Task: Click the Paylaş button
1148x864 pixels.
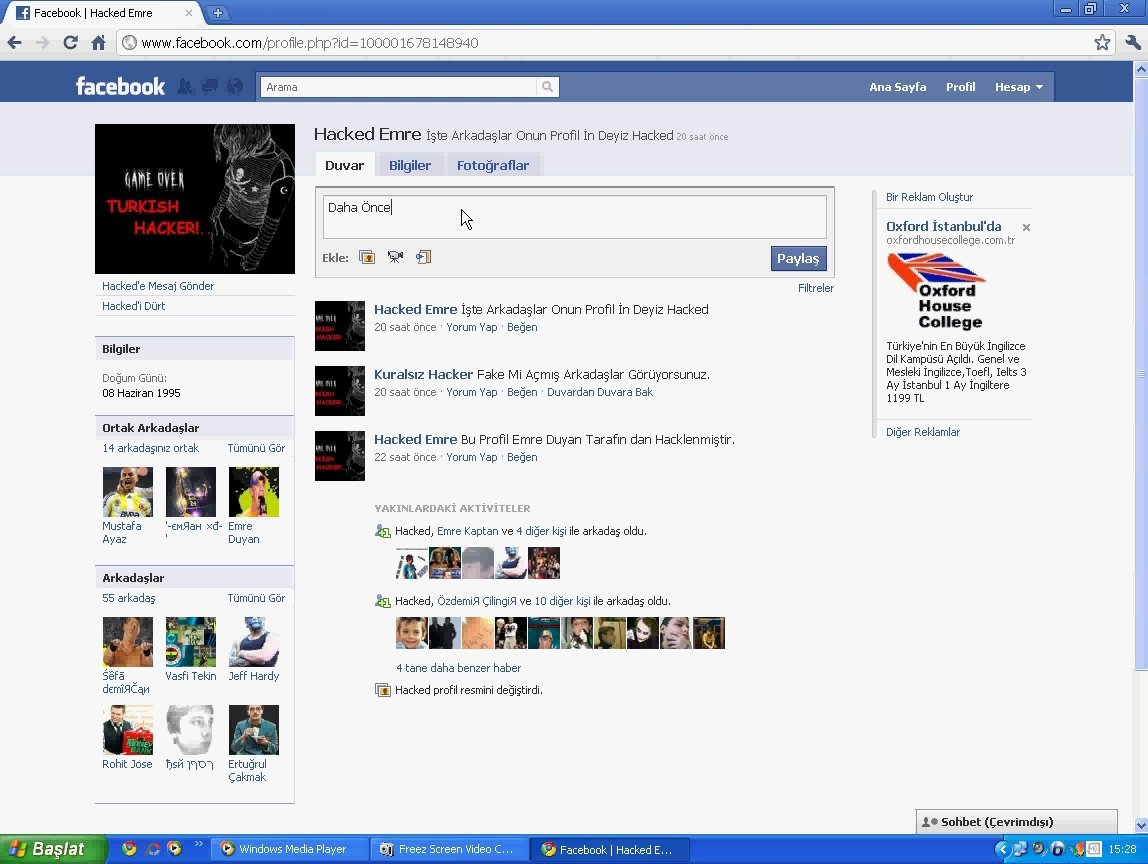Action: [798, 258]
